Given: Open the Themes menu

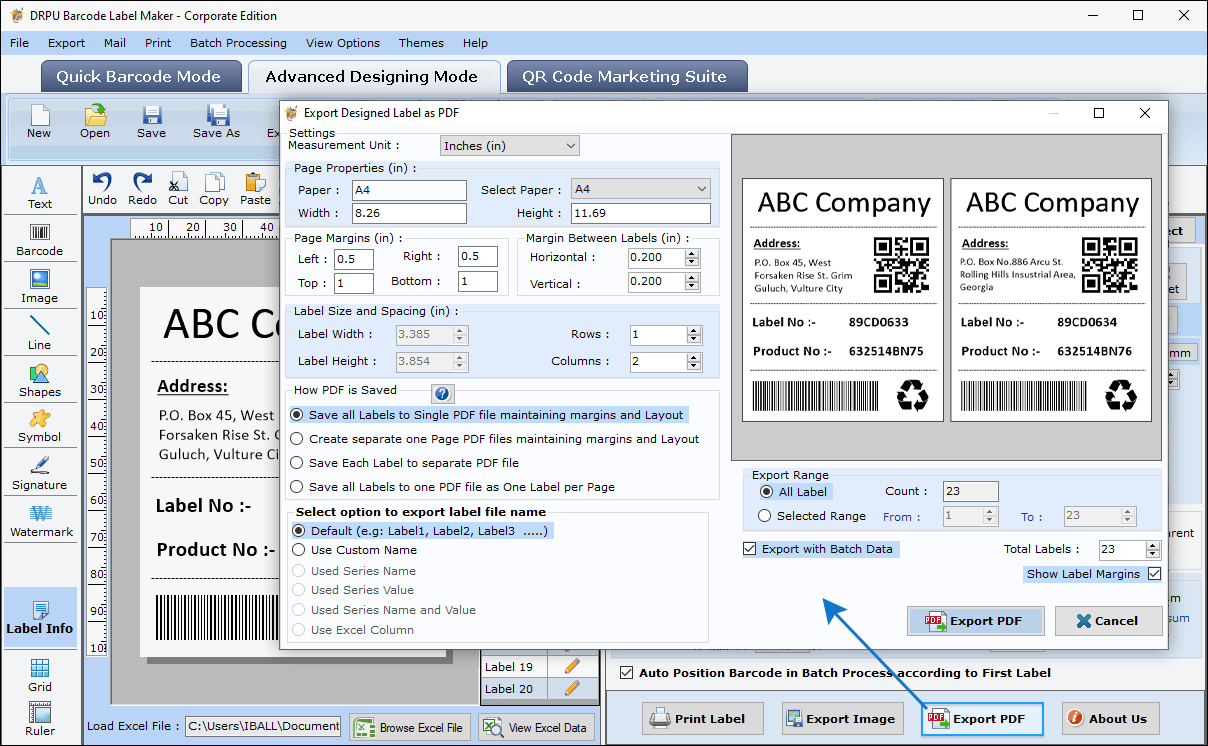Looking at the screenshot, I should tap(421, 43).
